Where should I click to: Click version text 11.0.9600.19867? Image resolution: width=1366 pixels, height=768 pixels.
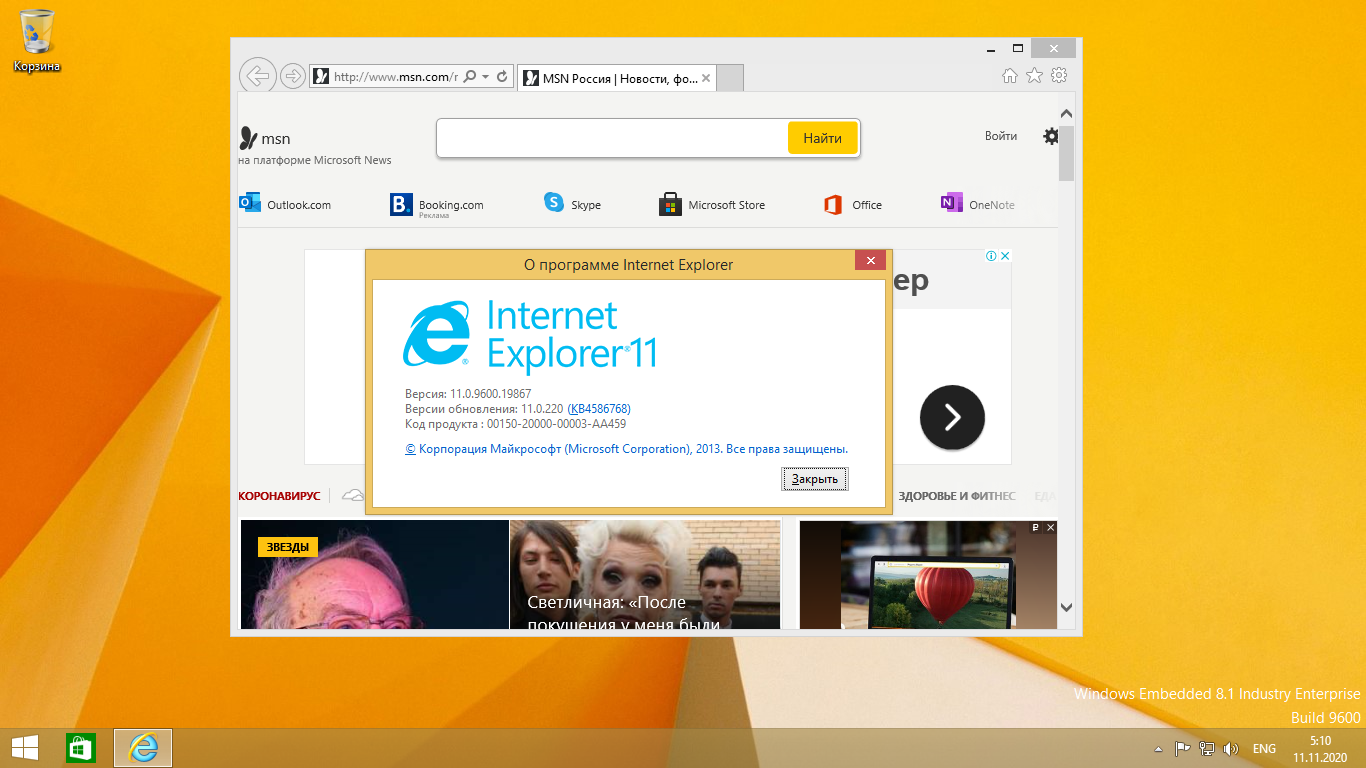[x=490, y=394]
